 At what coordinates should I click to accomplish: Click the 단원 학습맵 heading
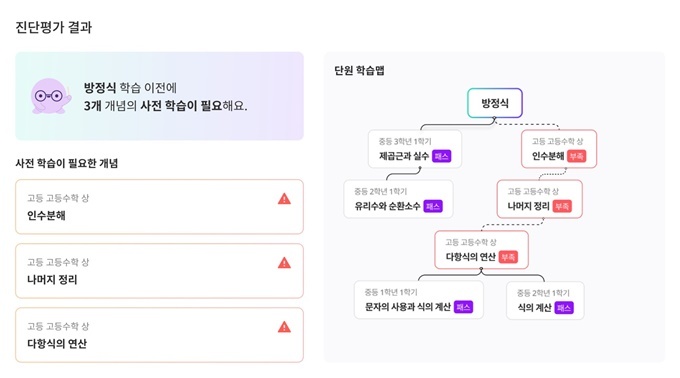(360, 71)
